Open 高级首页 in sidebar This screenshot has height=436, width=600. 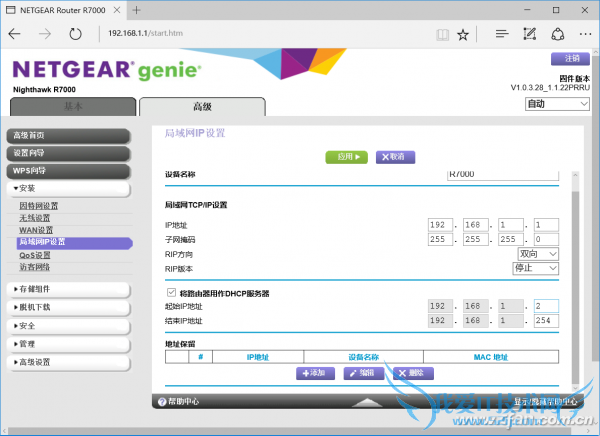click(68, 136)
